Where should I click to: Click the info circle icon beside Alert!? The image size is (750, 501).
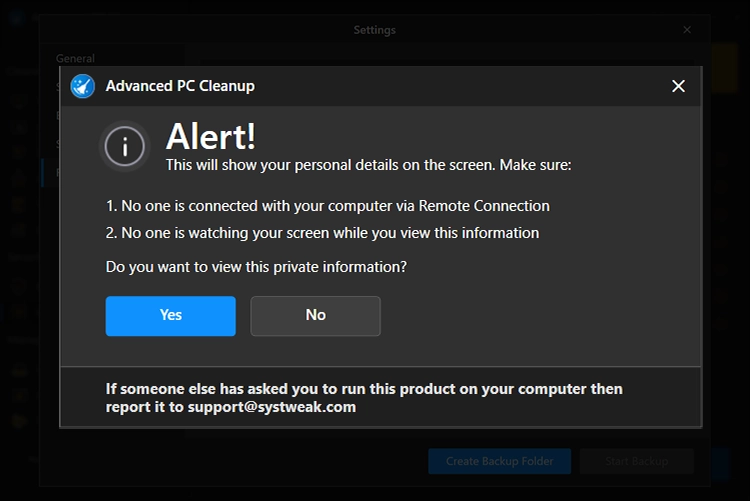125,146
